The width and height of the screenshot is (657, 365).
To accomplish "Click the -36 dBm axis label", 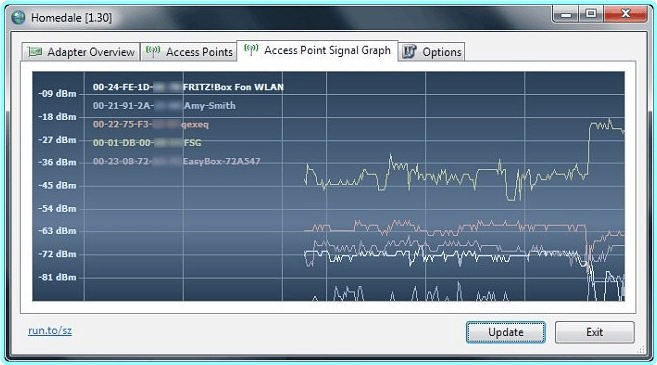I will [57, 162].
